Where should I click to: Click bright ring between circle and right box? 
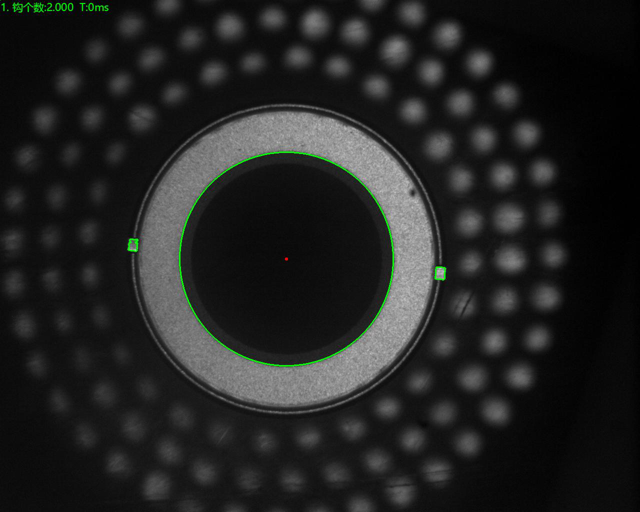pyautogui.click(x=414, y=266)
